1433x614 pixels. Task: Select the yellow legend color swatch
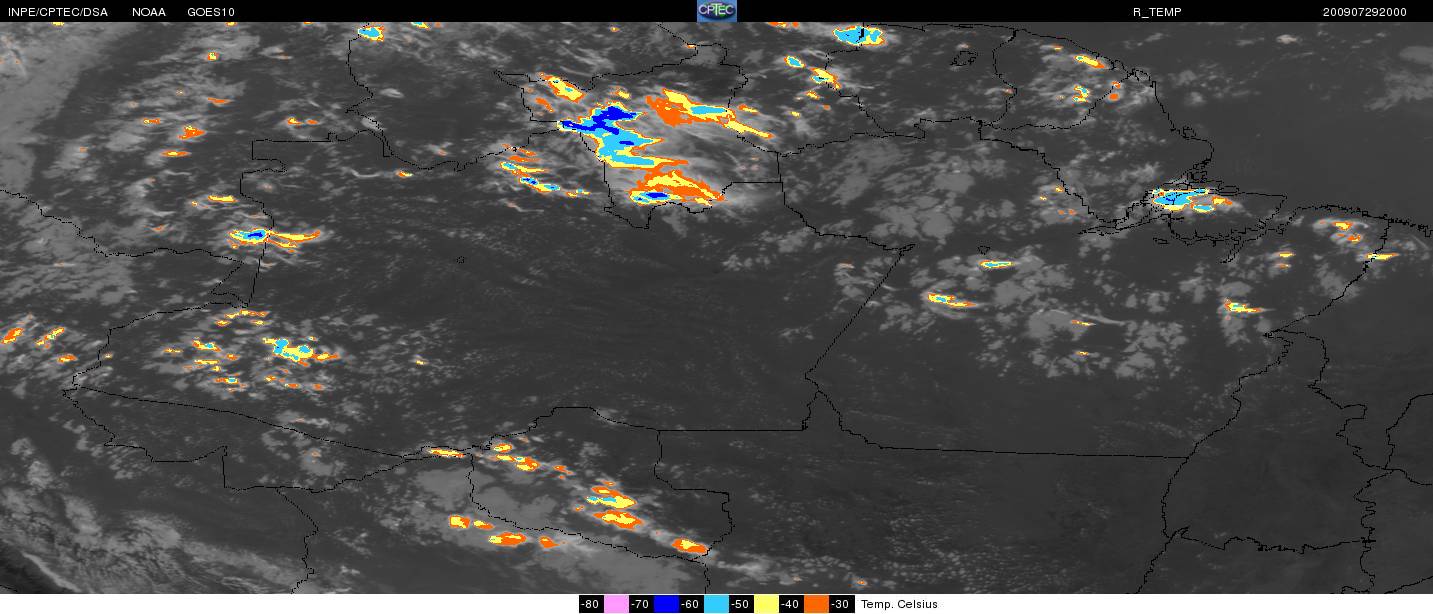[766, 604]
